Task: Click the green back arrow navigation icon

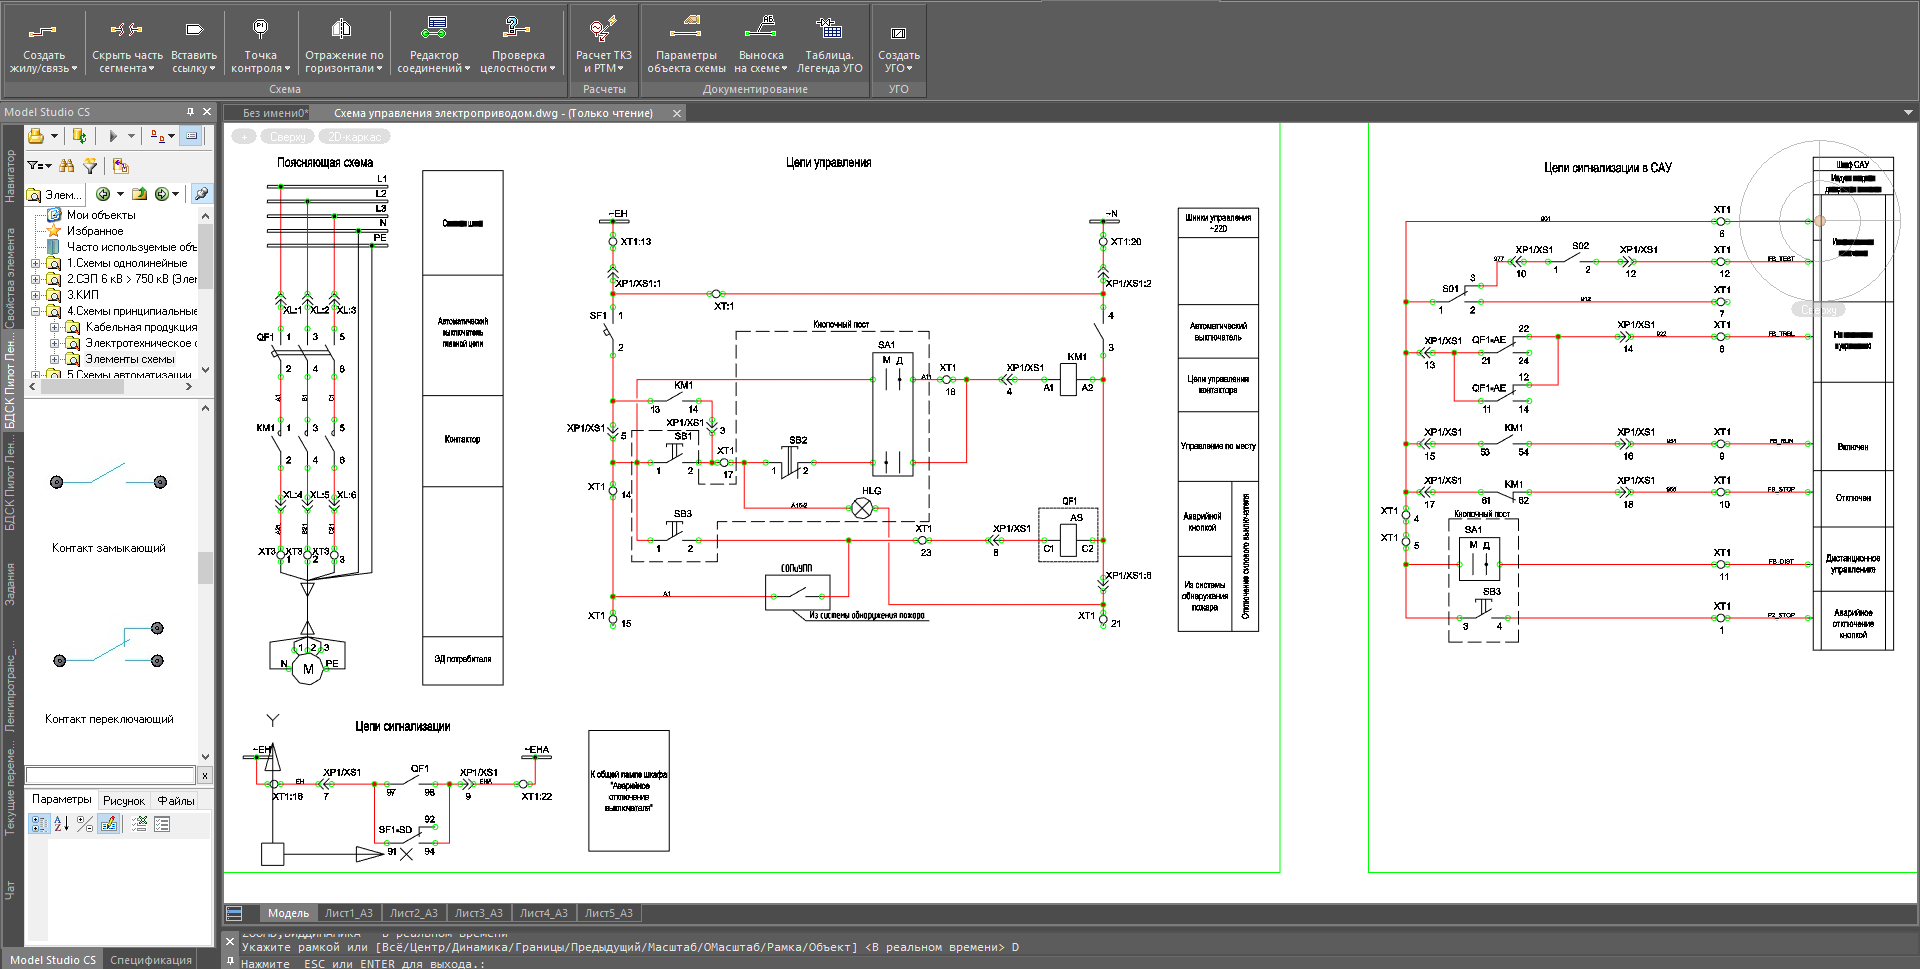Action: (103, 194)
